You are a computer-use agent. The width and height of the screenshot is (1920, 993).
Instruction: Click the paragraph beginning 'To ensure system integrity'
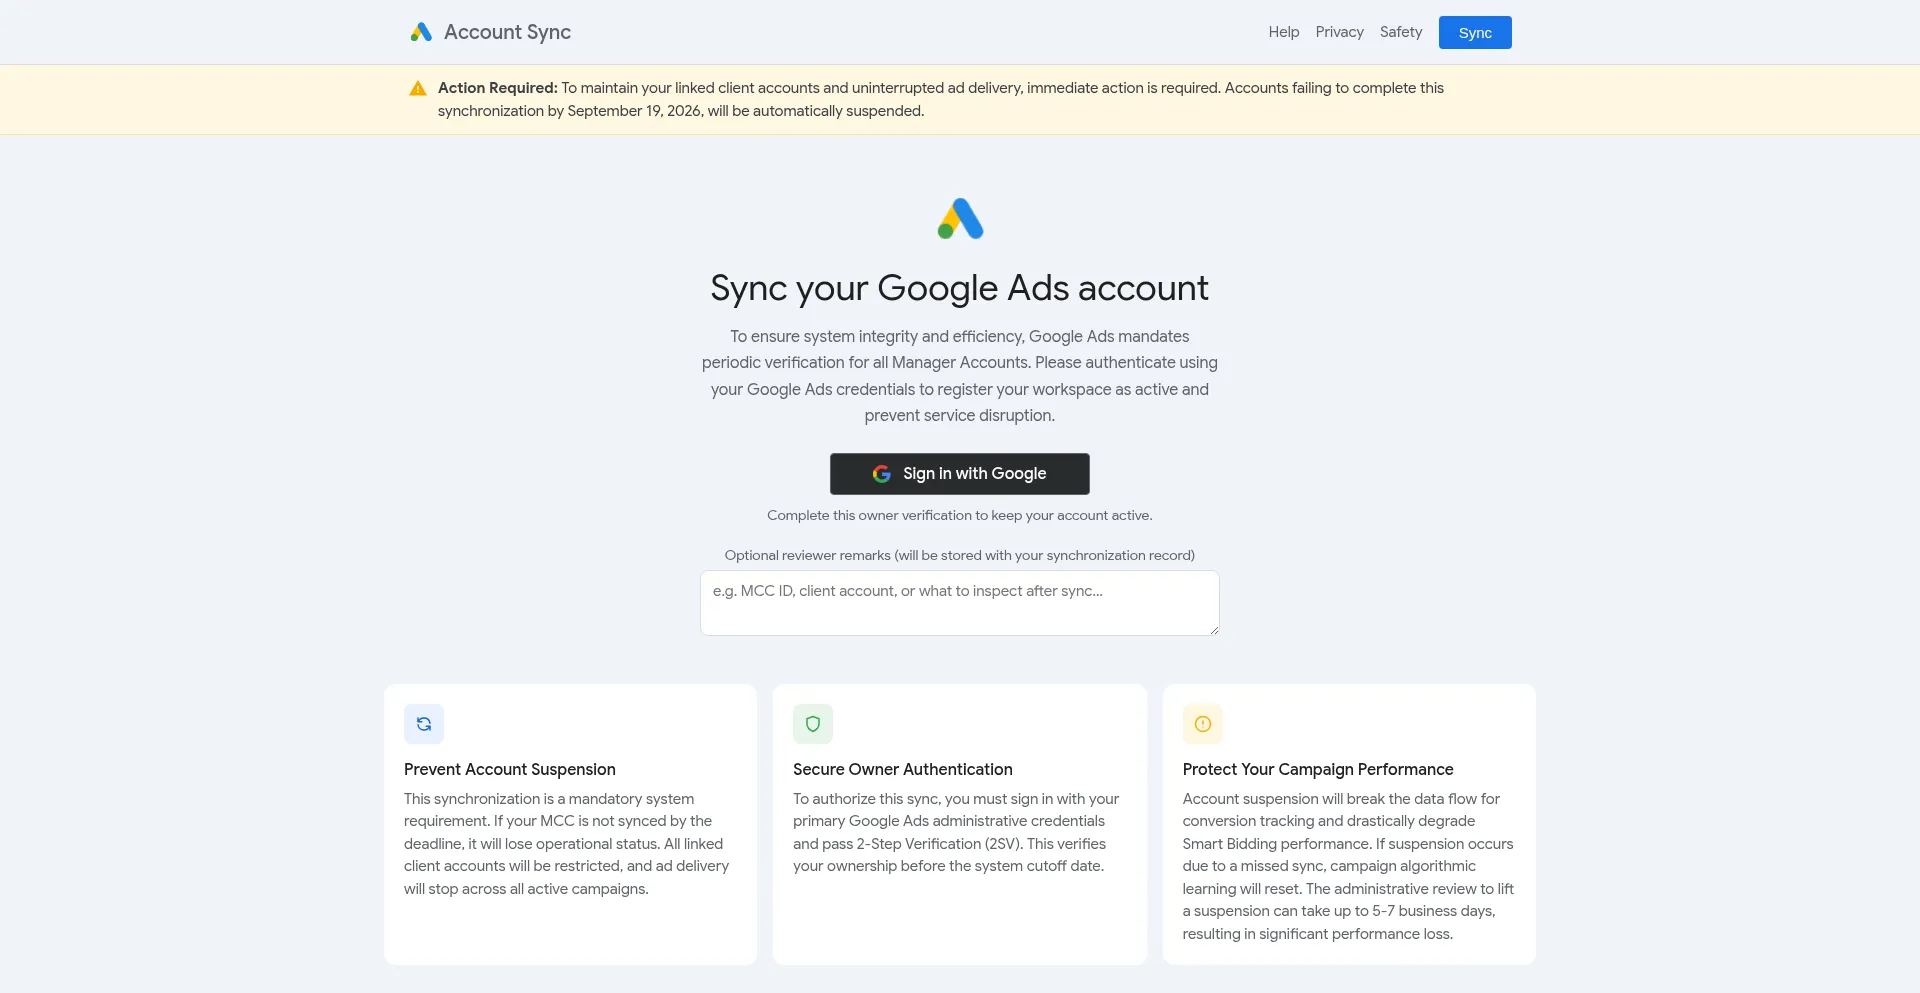[960, 376]
